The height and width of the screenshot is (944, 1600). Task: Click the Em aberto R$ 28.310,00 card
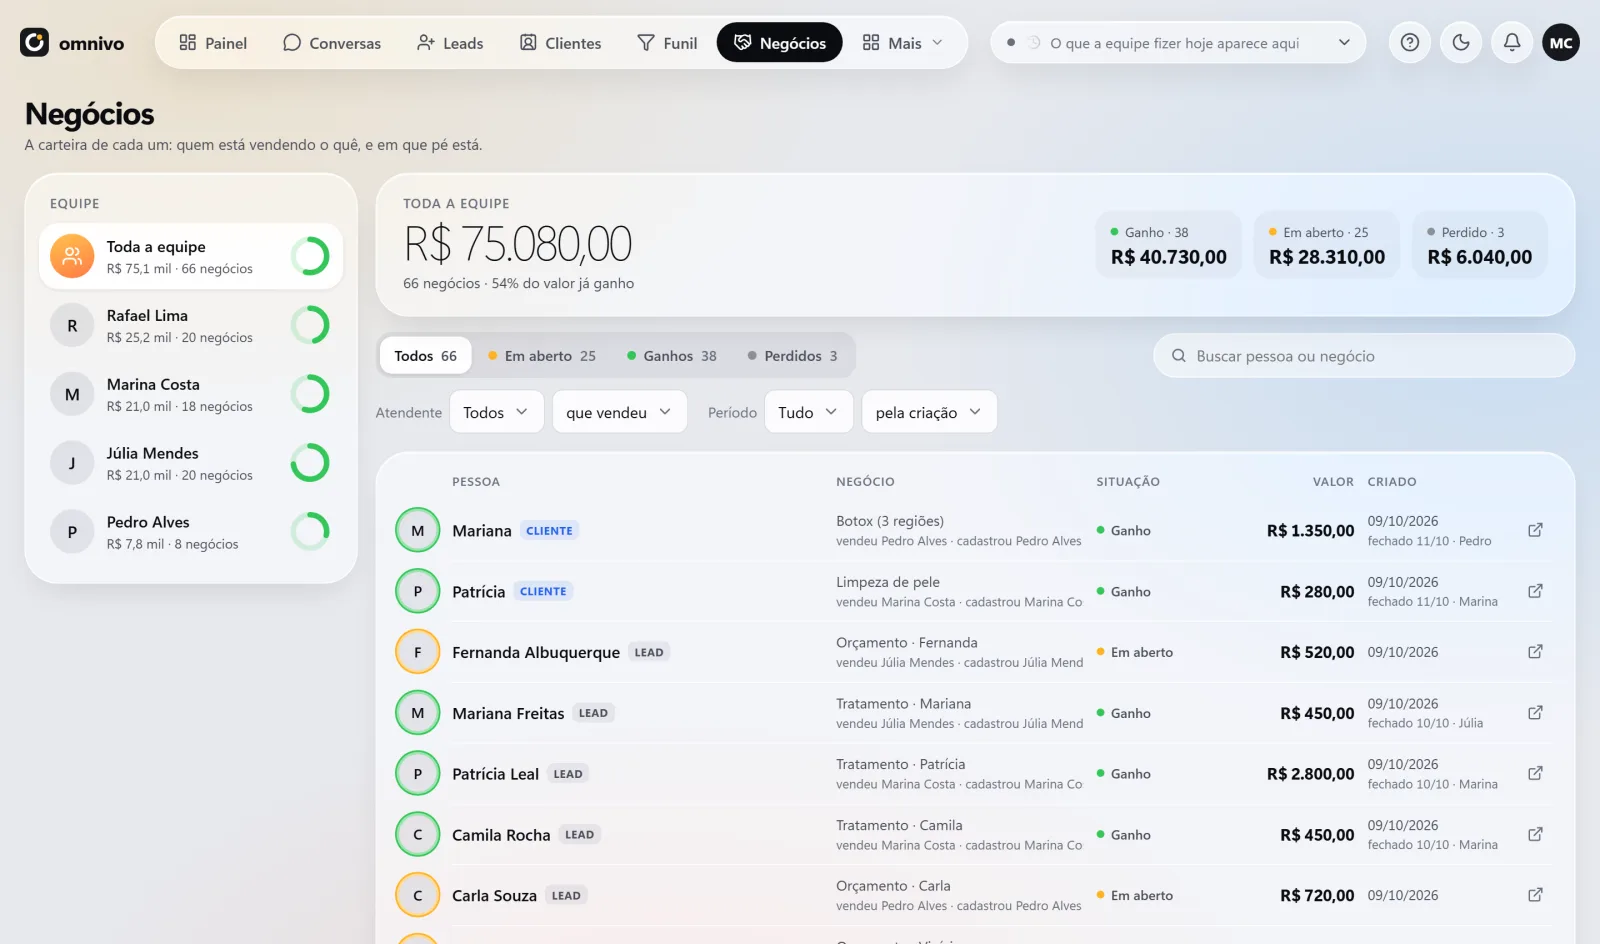pyautogui.click(x=1327, y=245)
